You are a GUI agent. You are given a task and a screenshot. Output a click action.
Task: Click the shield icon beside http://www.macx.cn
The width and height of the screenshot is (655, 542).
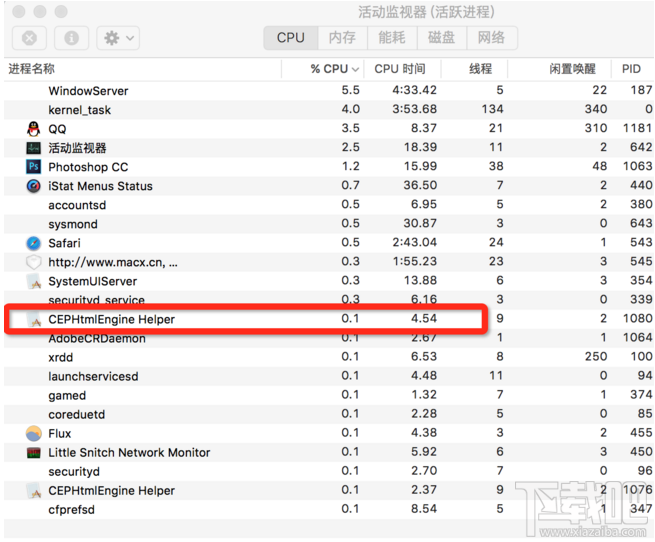[x=33, y=262]
